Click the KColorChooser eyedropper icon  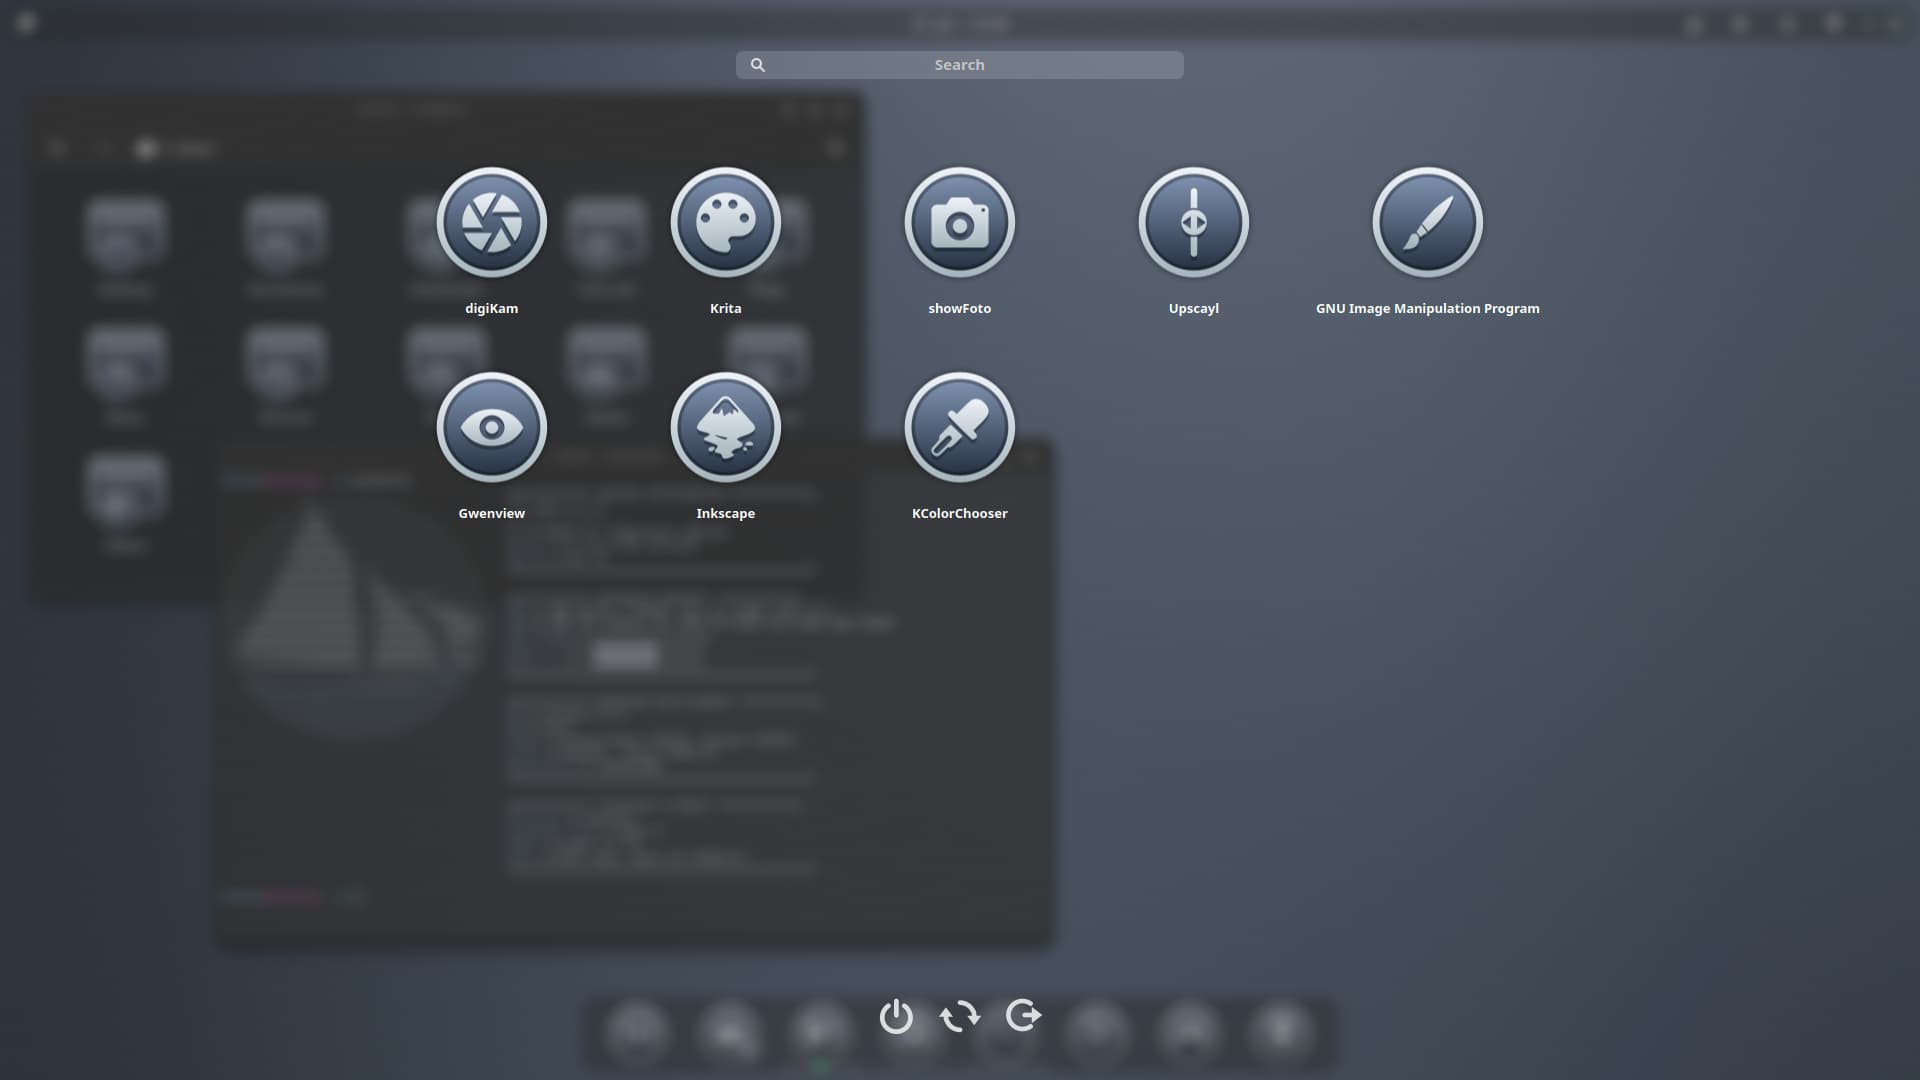(959, 427)
